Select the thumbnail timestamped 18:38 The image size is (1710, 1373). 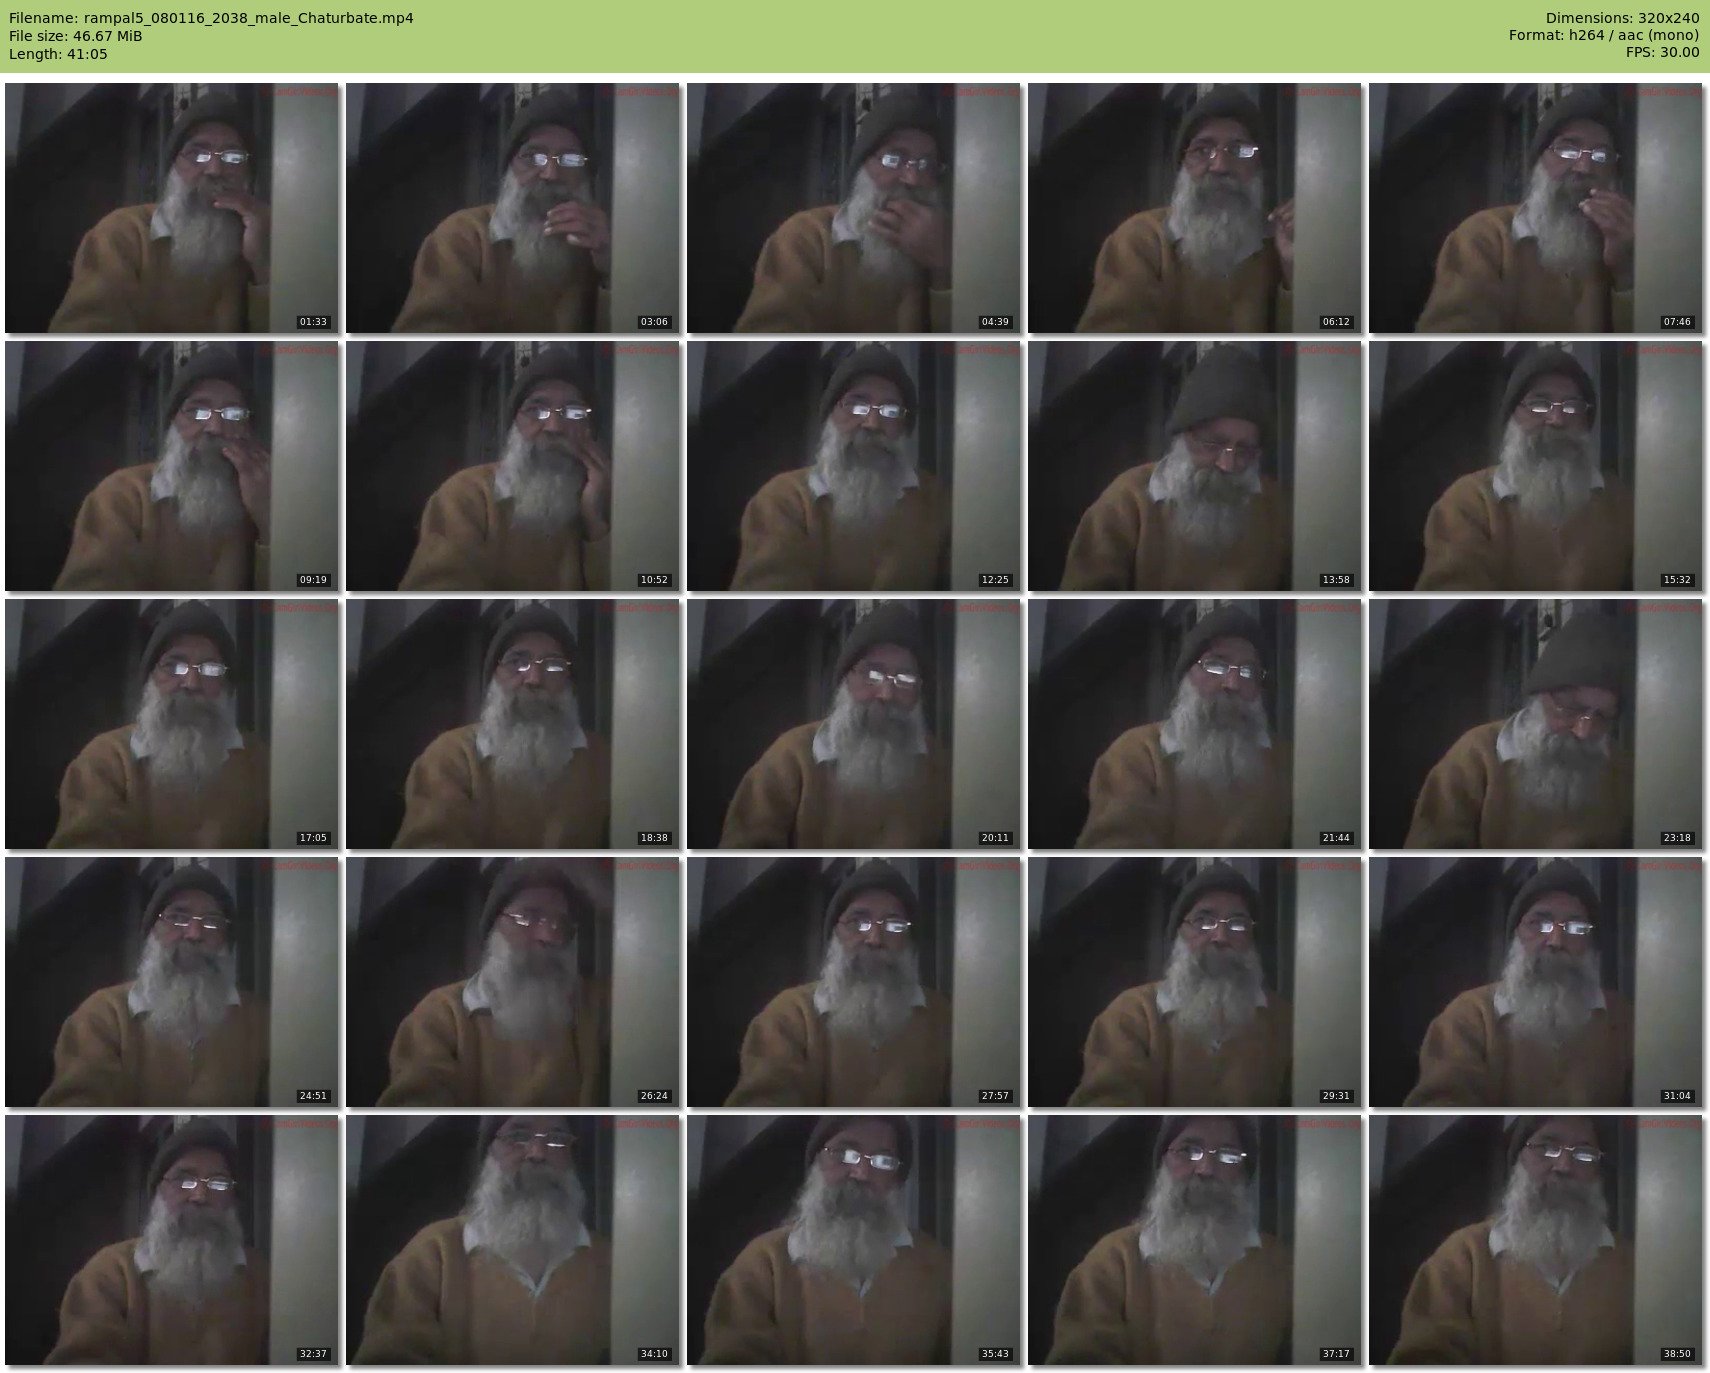pos(512,724)
